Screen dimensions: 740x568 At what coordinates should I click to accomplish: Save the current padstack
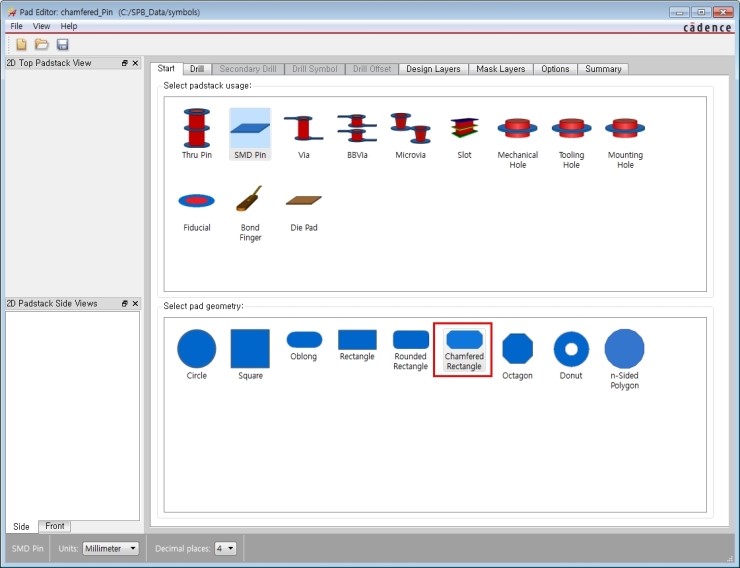pyautogui.click(x=62, y=44)
